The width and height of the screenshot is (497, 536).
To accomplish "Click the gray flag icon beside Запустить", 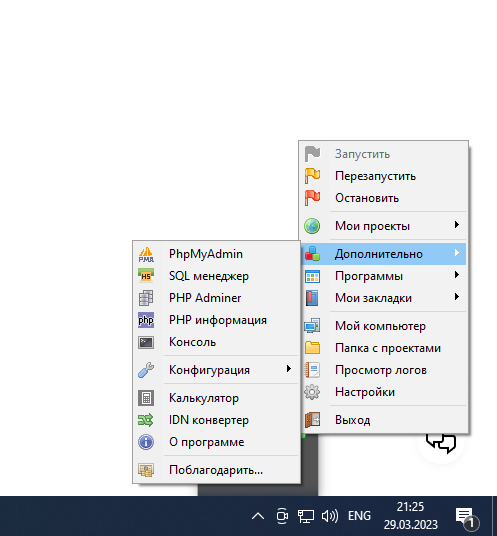I will click(x=312, y=154).
